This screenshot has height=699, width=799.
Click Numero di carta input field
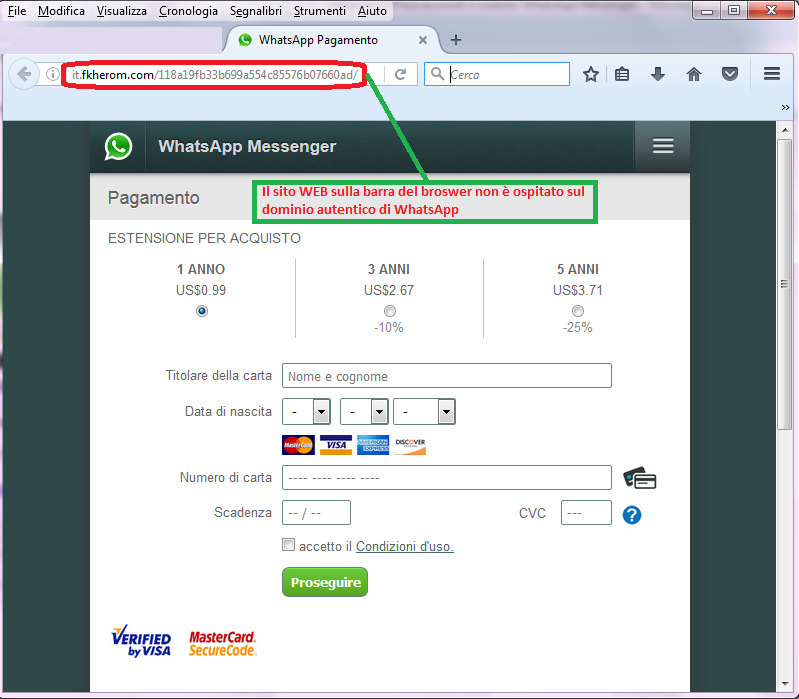pos(447,477)
